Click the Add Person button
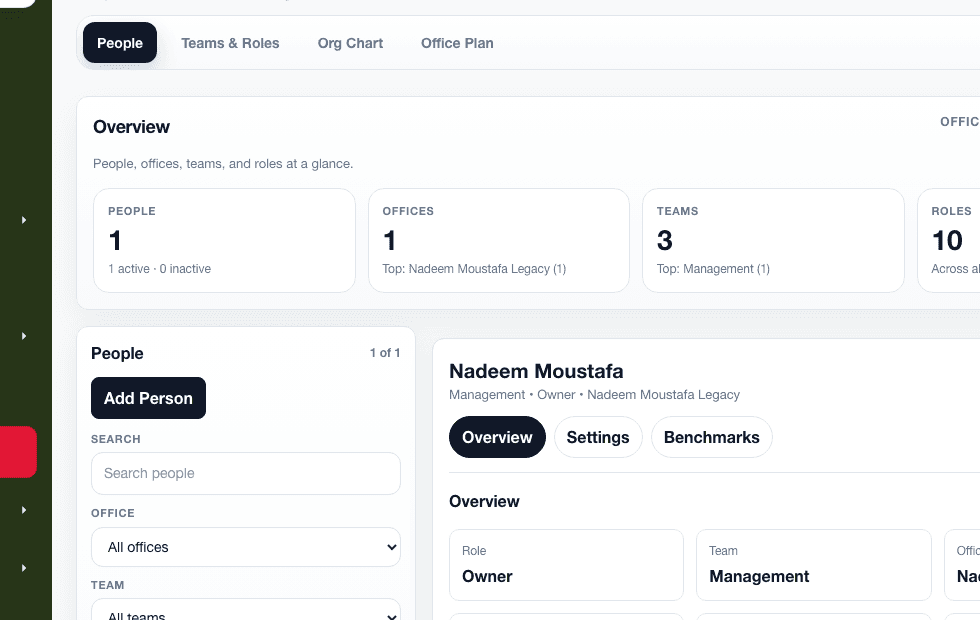 pos(148,398)
